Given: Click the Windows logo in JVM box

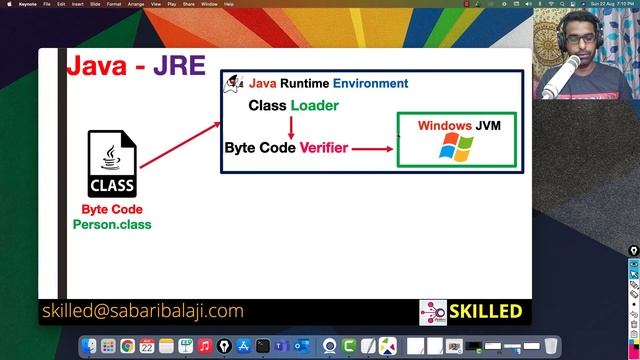Looking at the screenshot, I should coord(456,147).
